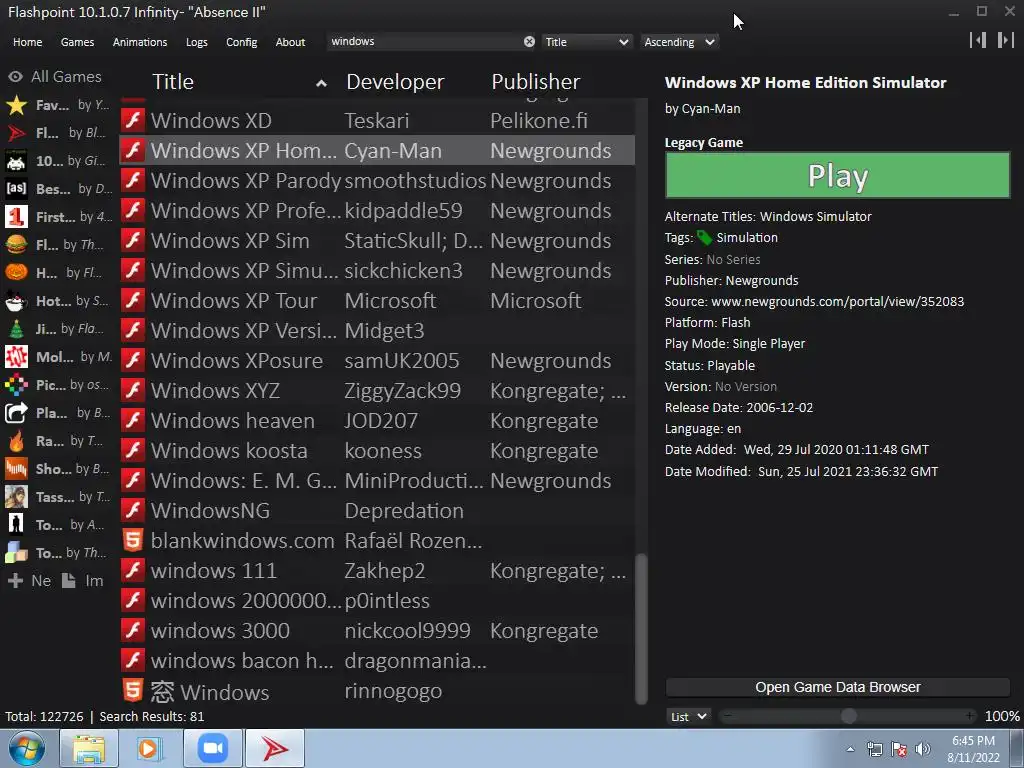Open the space invader playlist icon
The width and height of the screenshot is (1024, 768).
coord(16,161)
